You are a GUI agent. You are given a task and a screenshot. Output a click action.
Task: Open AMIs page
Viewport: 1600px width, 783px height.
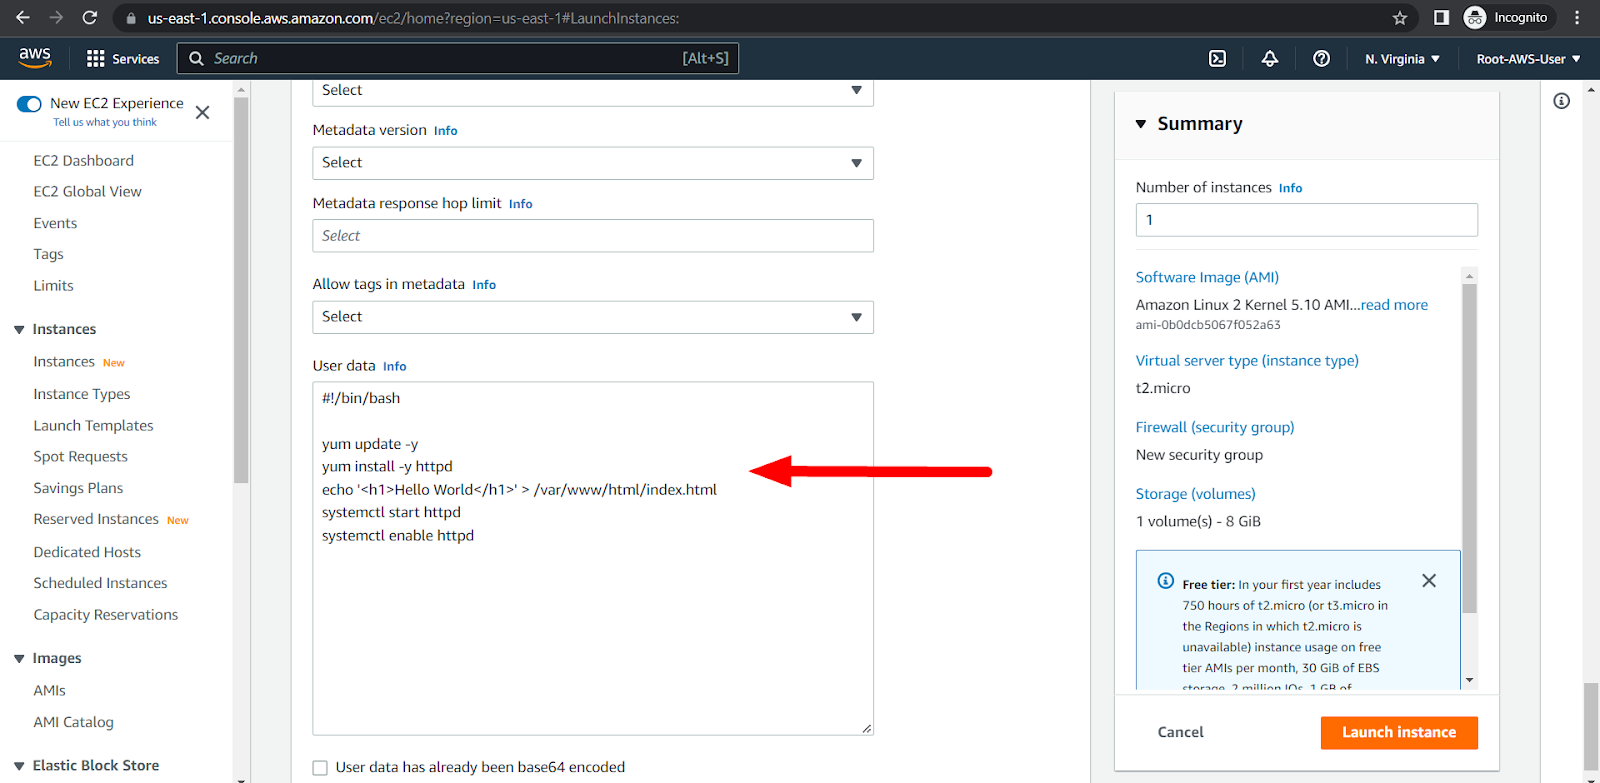click(49, 691)
